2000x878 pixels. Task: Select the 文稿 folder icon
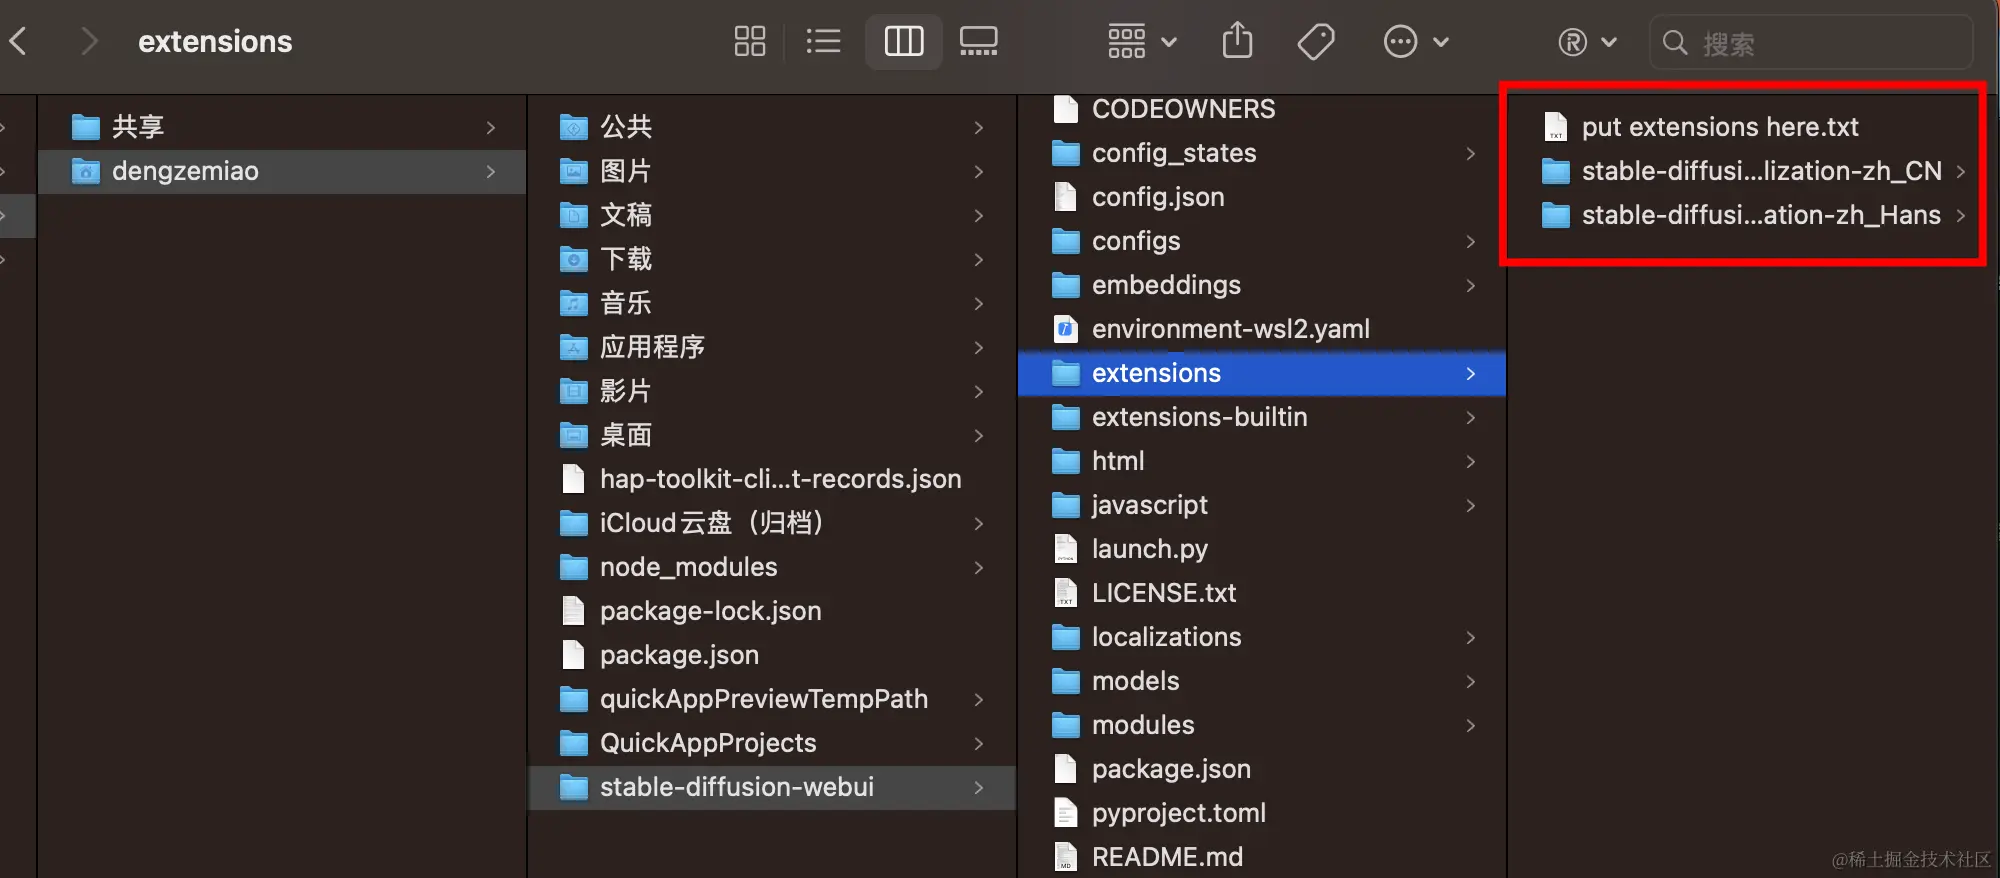pyautogui.click(x=574, y=215)
